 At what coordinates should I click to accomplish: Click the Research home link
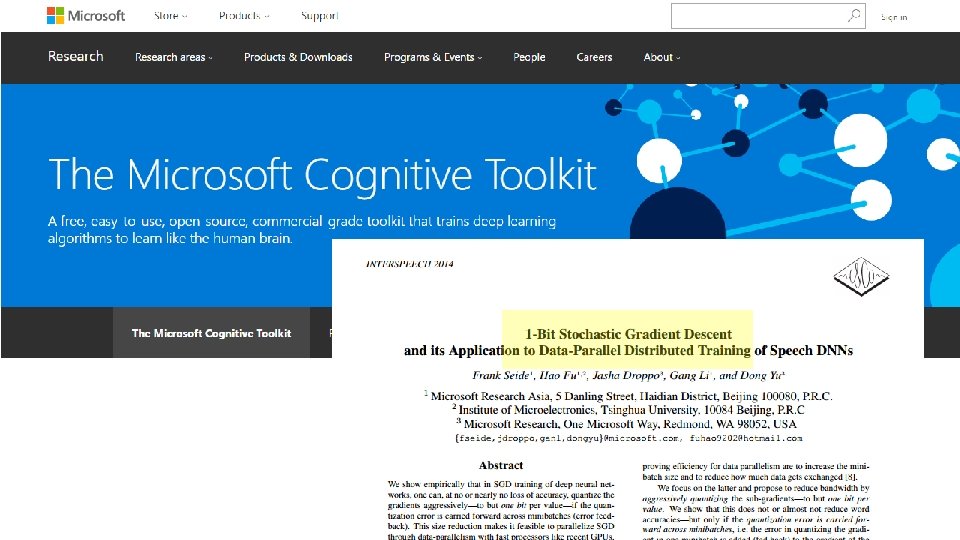click(75, 56)
